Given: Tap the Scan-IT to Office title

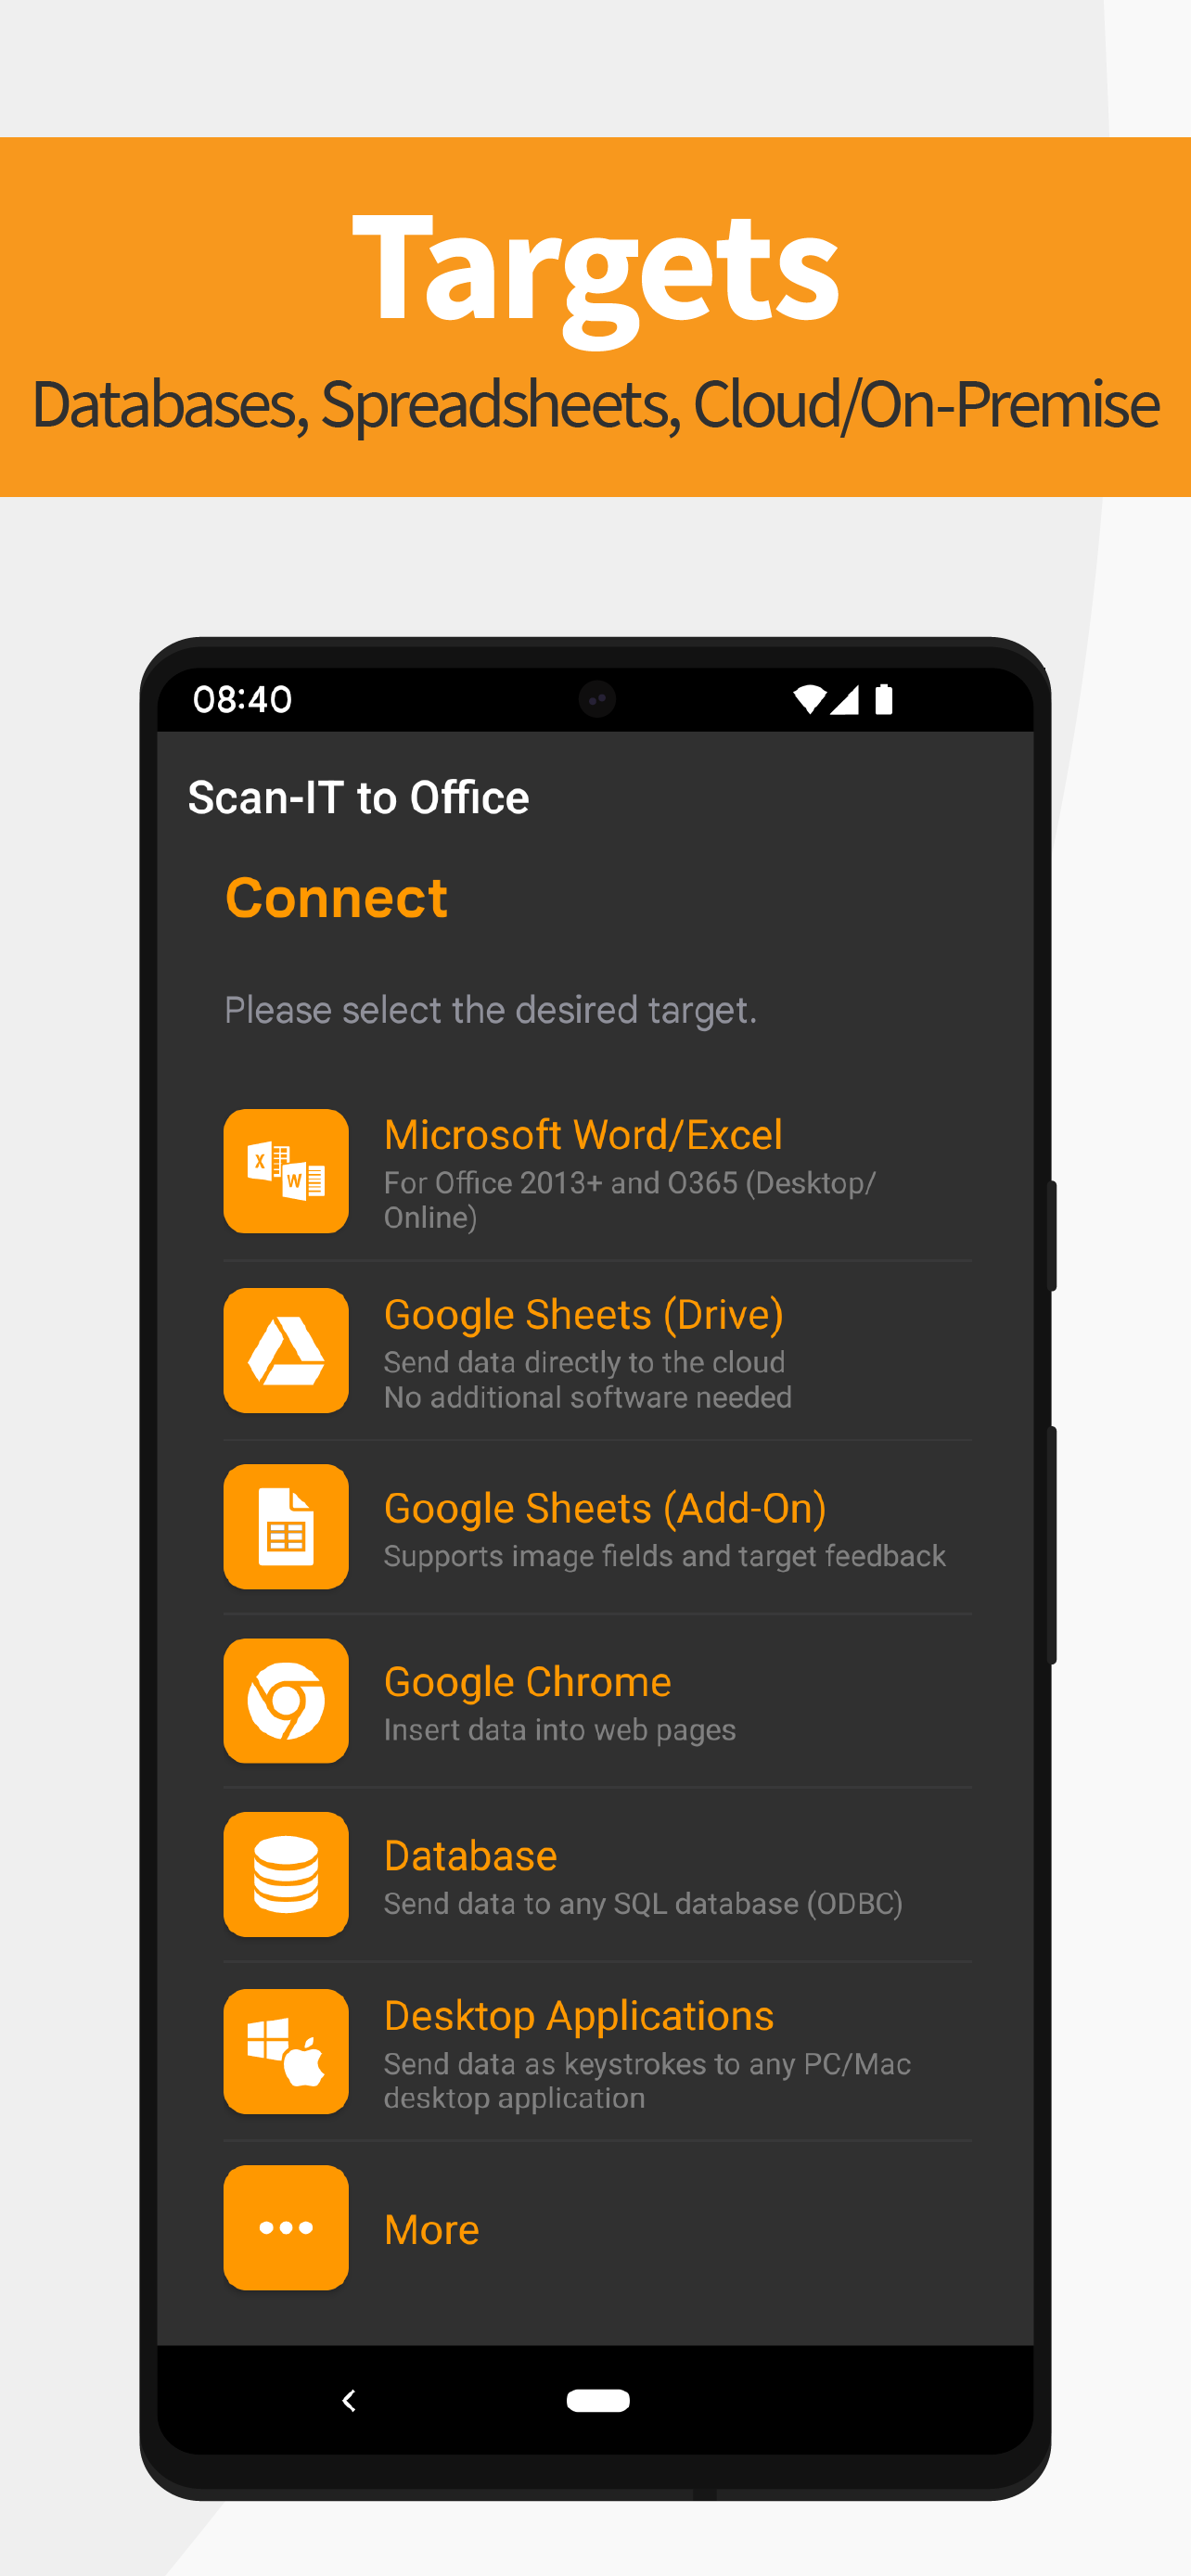Looking at the screenshot, I should [358, 798].
